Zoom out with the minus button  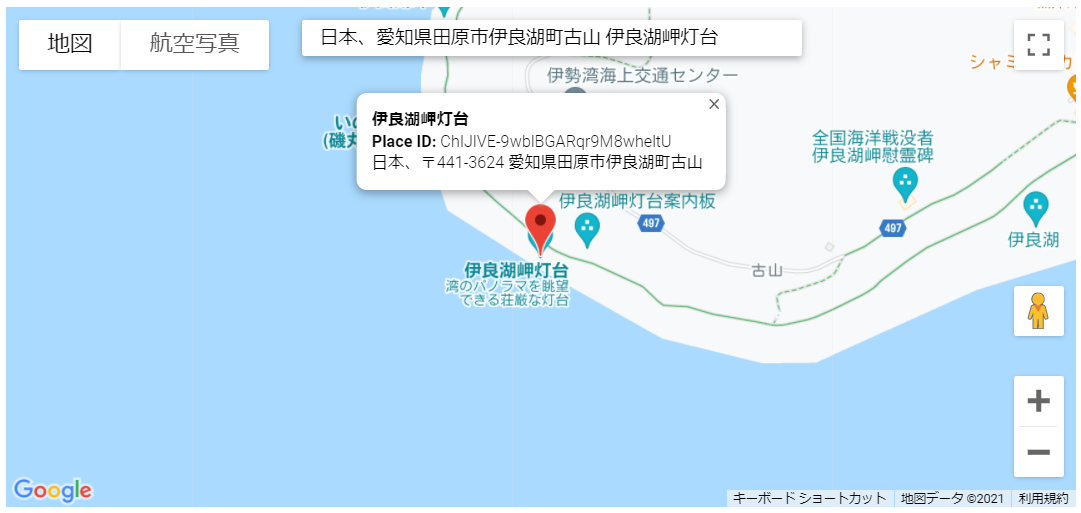pos(1038,452)
